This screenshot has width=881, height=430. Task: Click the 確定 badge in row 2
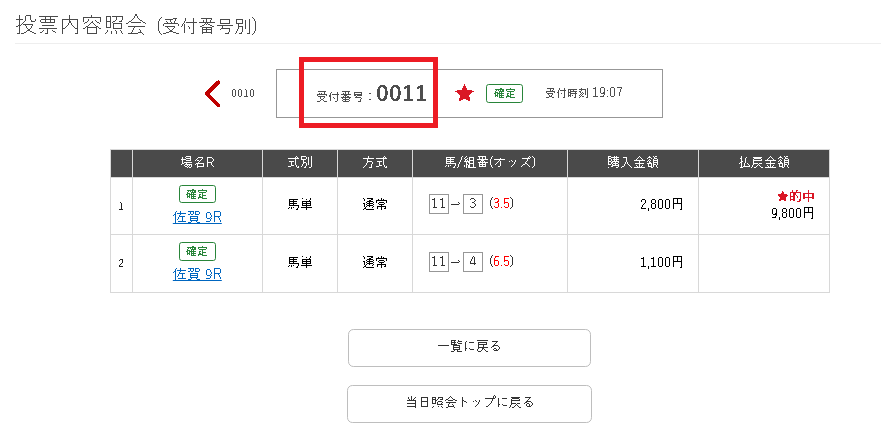pos(197,251)
